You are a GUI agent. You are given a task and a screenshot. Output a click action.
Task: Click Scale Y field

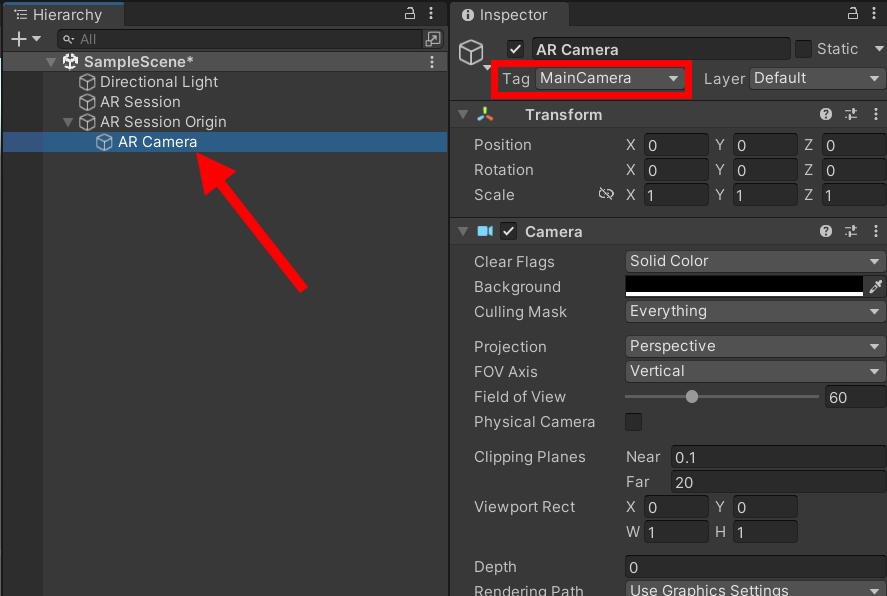tap(765, 195)
